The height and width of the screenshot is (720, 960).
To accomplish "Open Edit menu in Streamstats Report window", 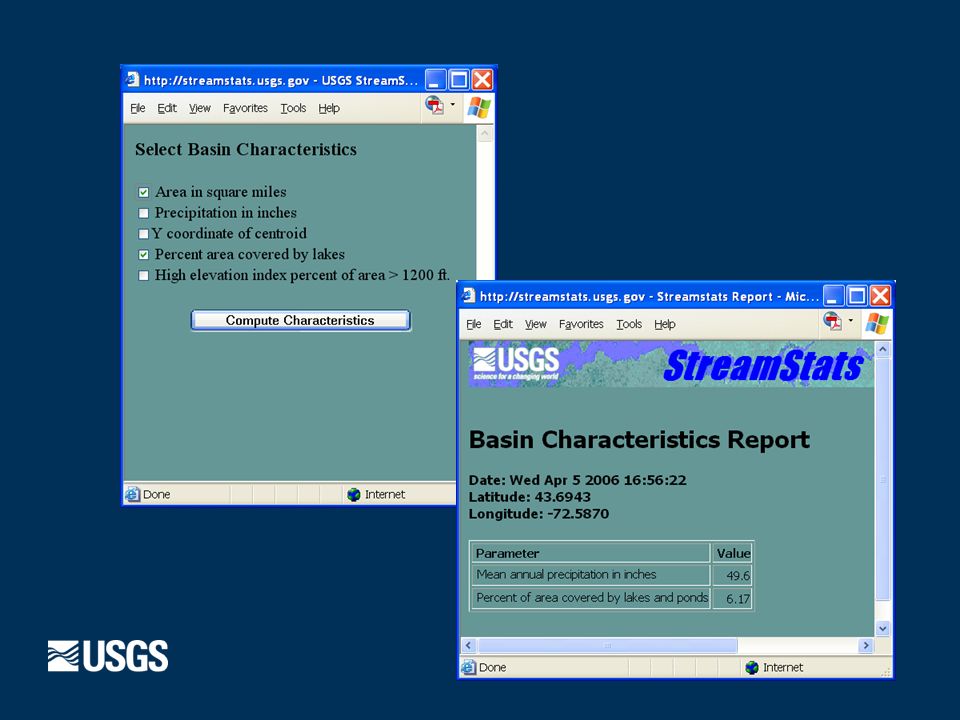I will pos(503,324).
